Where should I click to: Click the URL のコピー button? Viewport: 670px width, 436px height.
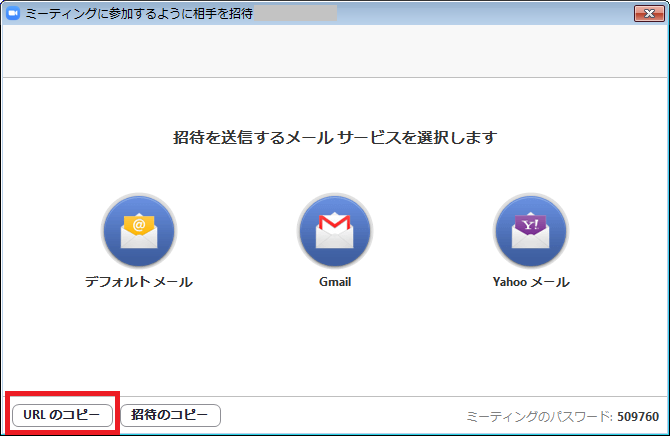(x=62, y=415)
